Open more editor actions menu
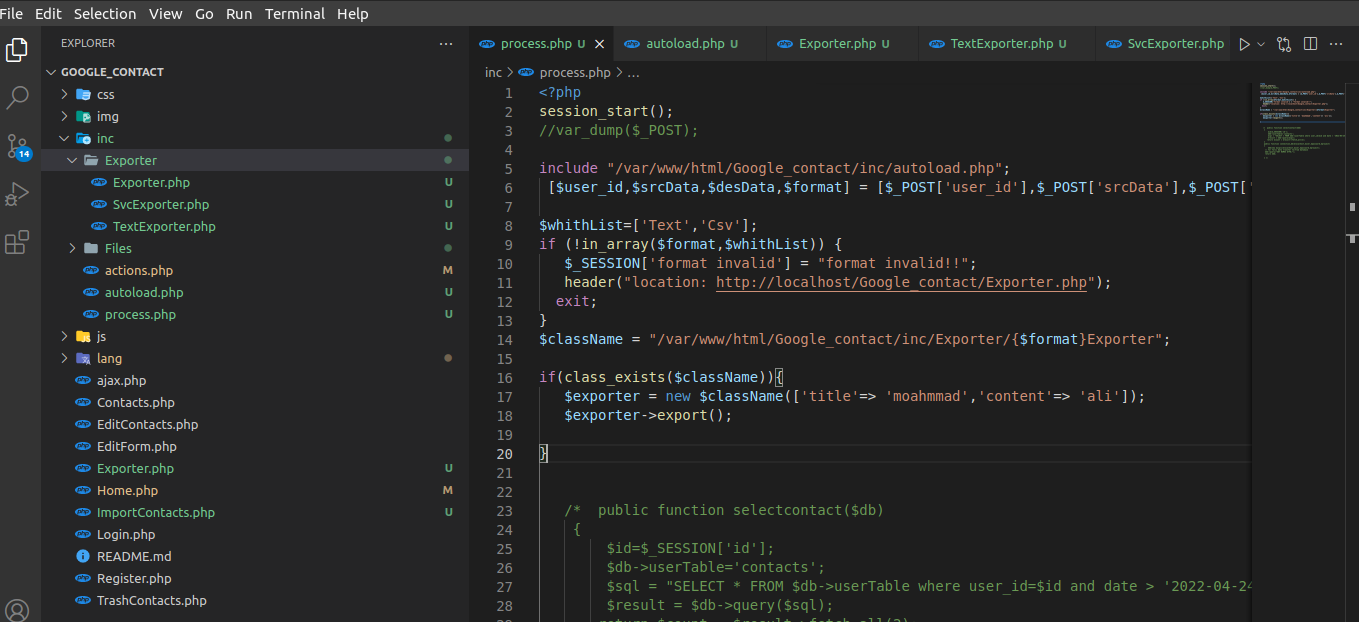The height and width of the screenshot is (622, 1359). (1337, 44)
